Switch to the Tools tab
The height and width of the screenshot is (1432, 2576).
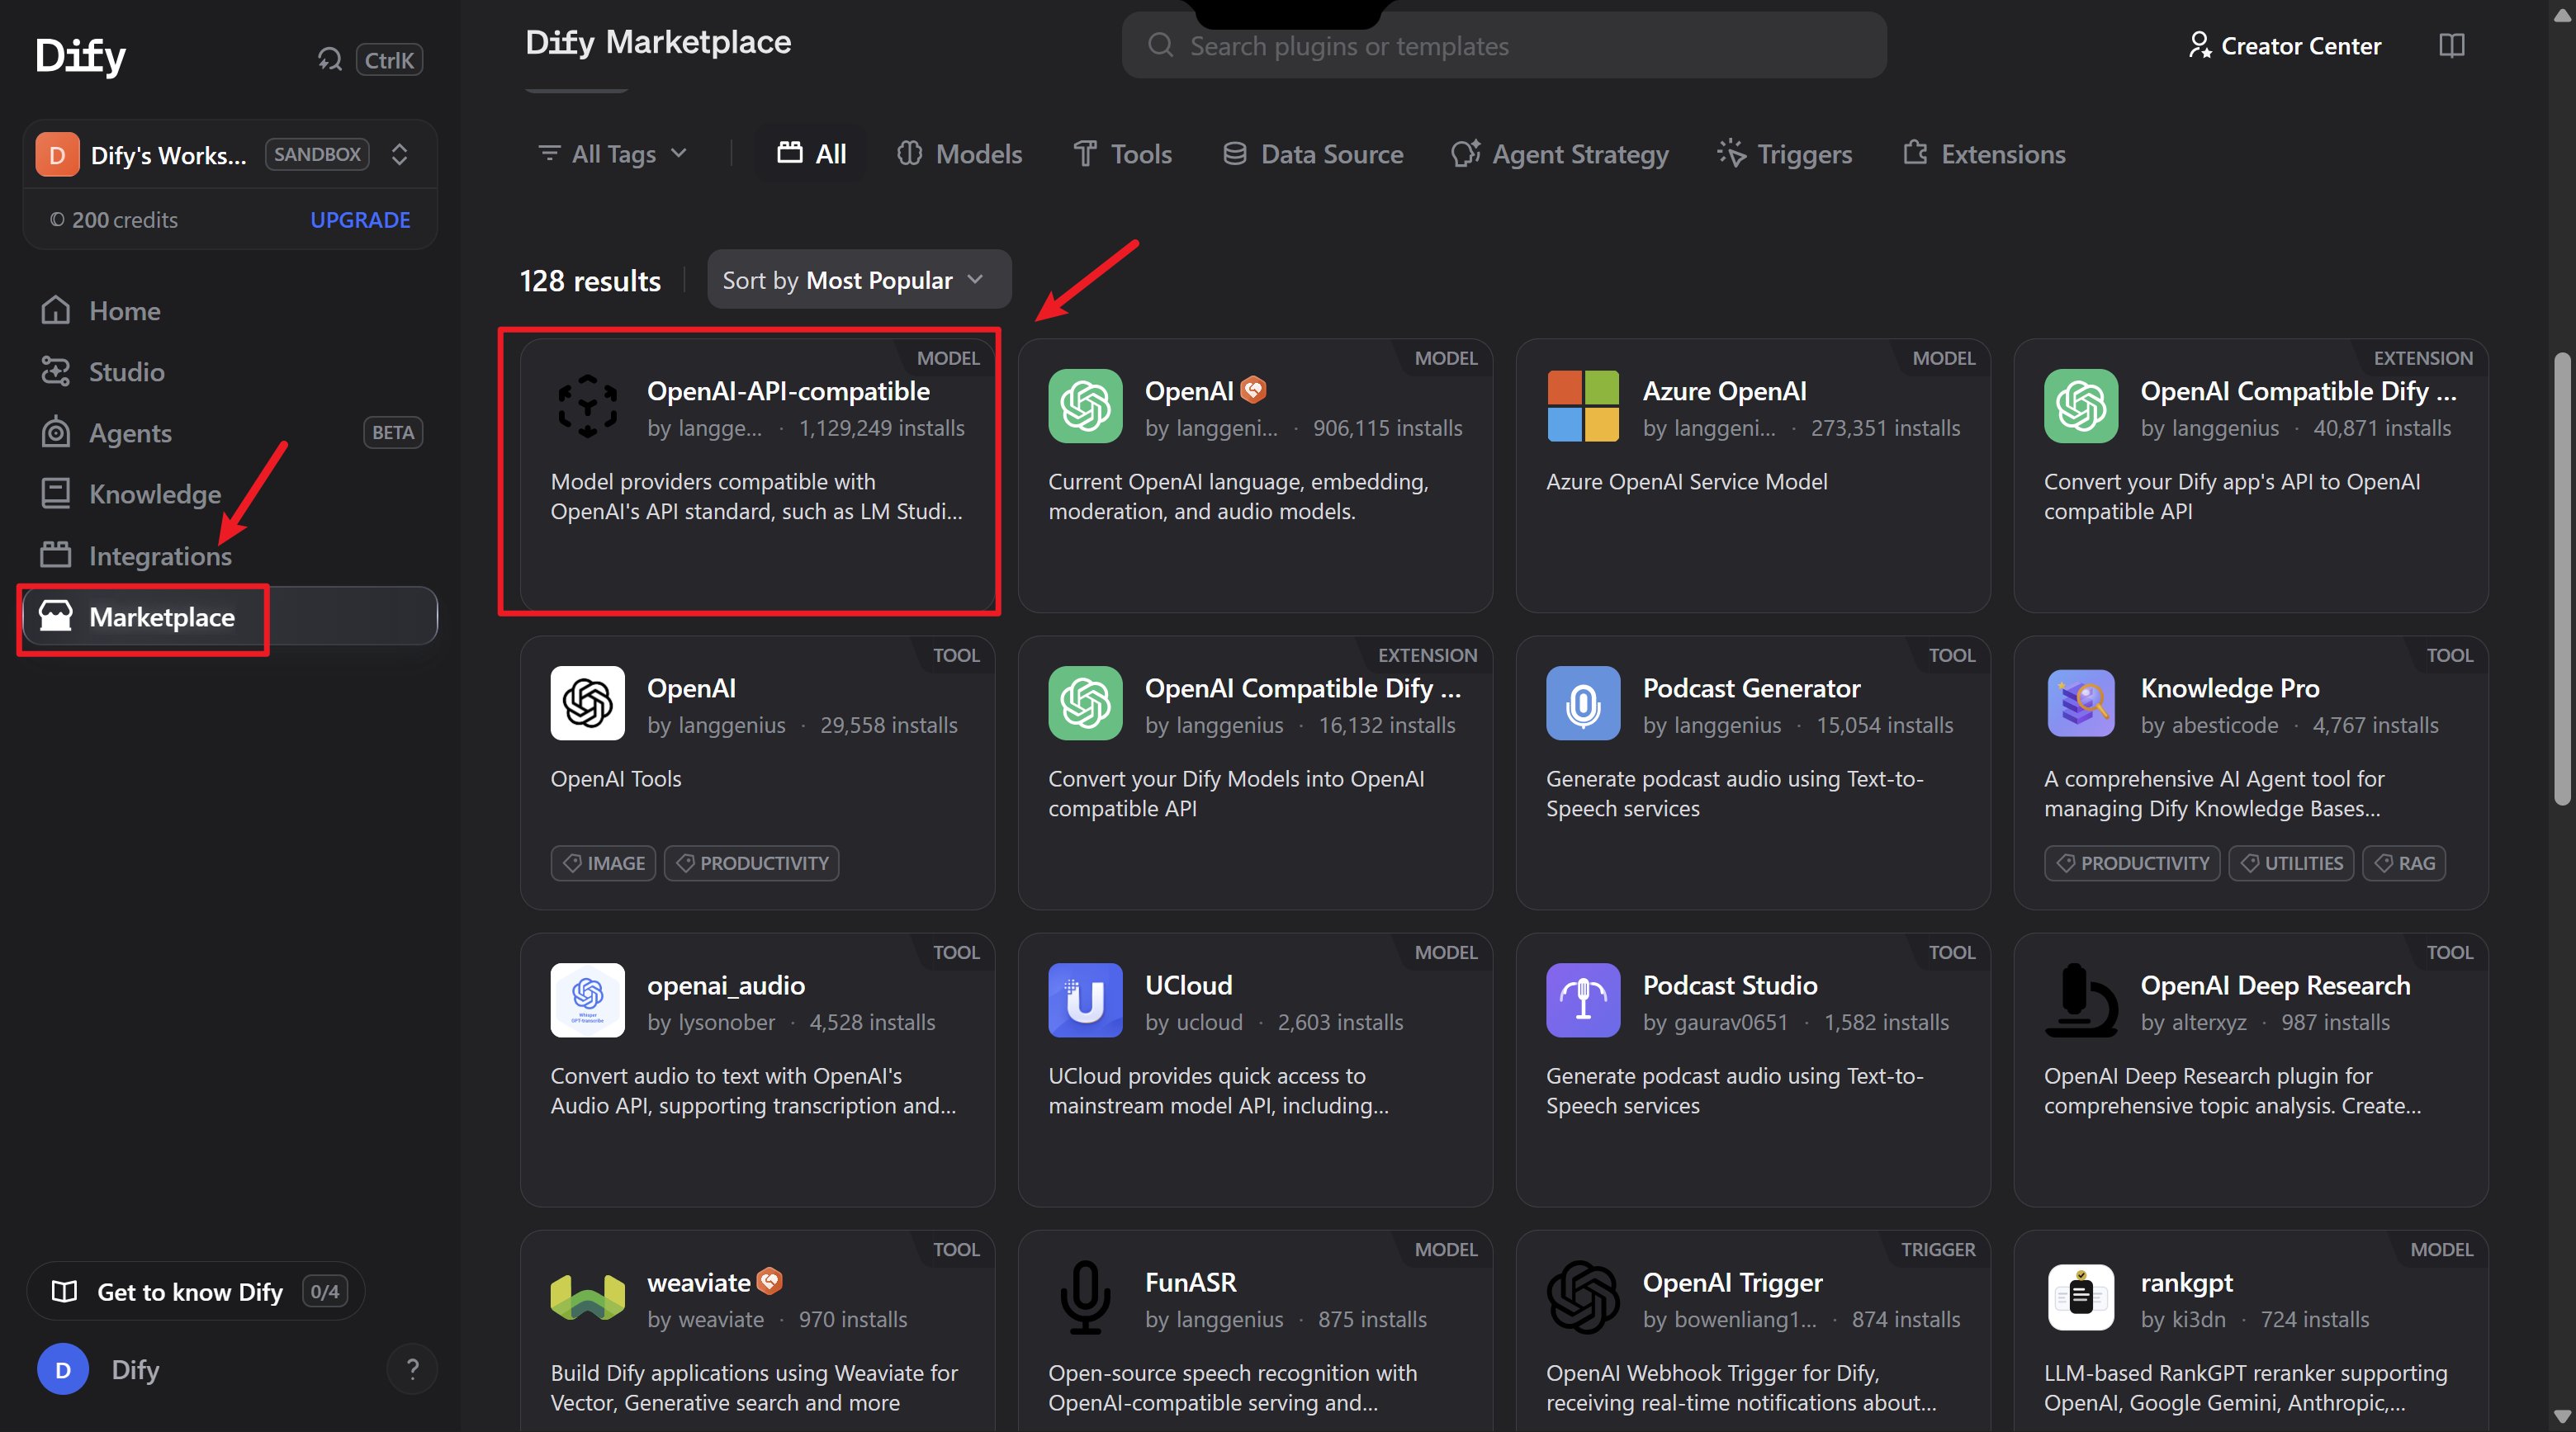pyautogui.click(x=1123, y=154)
